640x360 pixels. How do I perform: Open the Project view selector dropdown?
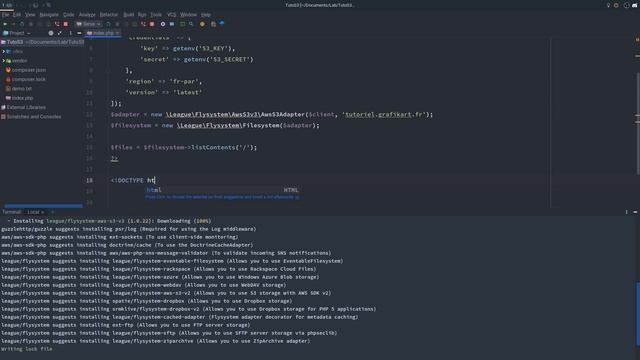pos(17,33)
